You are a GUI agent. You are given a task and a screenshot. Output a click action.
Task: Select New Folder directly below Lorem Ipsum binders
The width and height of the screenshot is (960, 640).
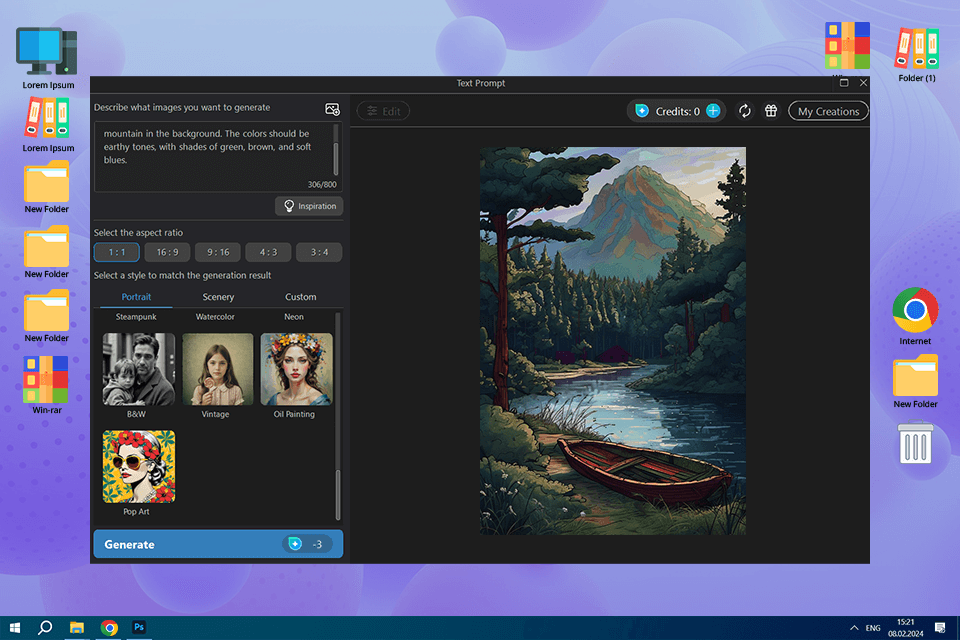pos(47,187)
